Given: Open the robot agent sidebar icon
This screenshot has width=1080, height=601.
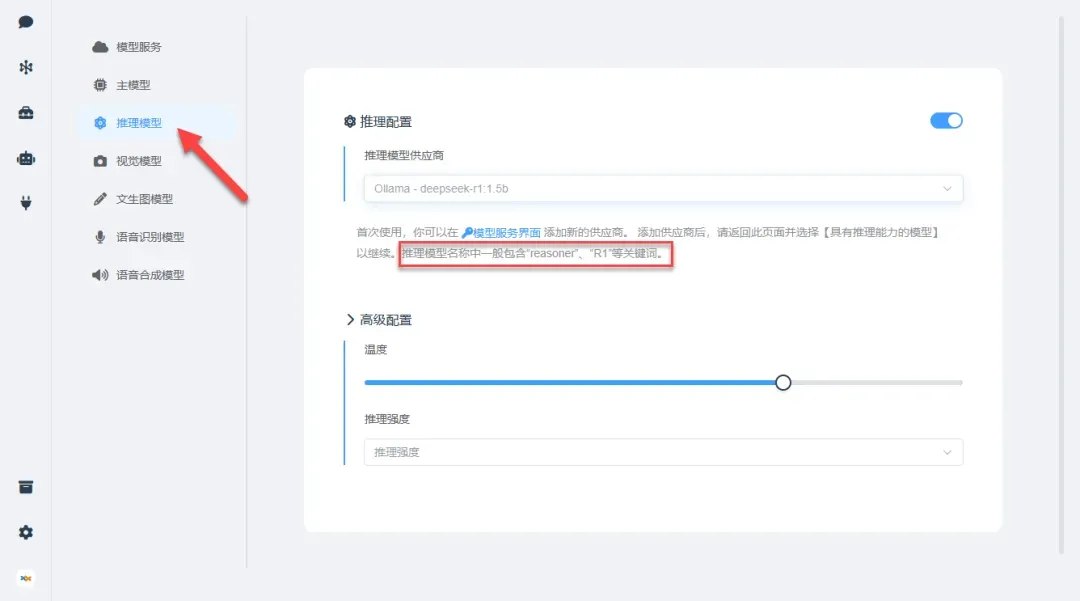Looking at the screenshot, I should [x=25, y=158].
